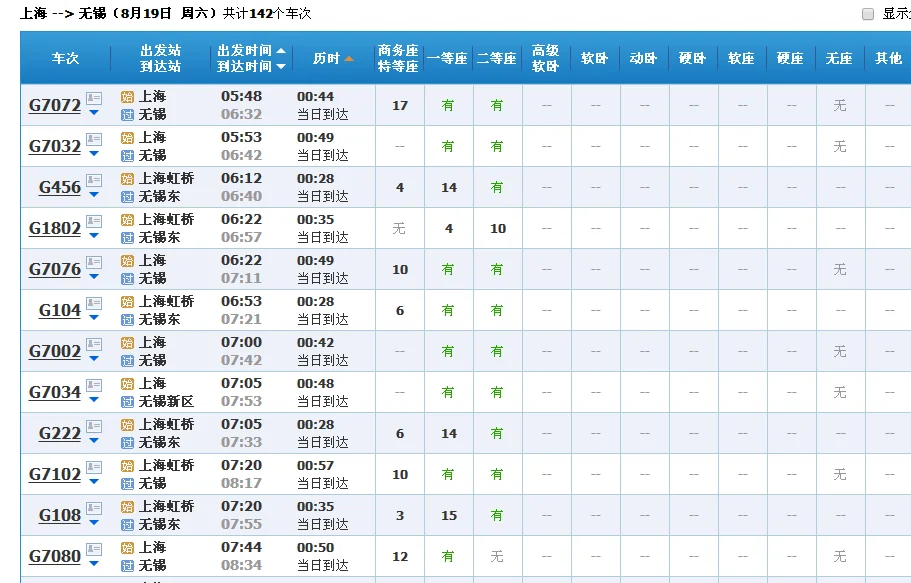Click the orange 始 origin badge for G7072

pyautogui.click(x=127, y=97)
